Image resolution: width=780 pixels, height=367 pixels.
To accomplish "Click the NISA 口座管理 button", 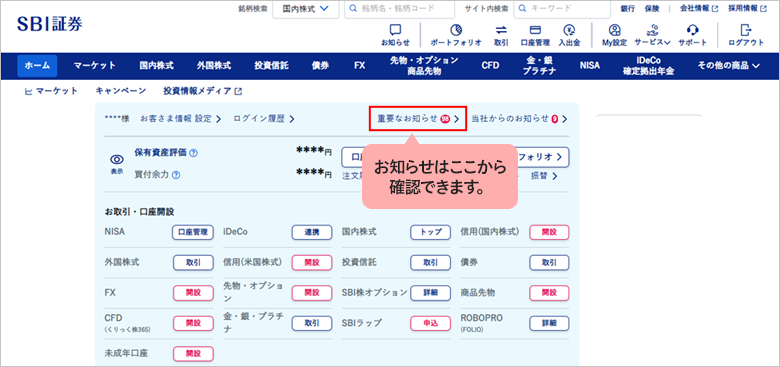I will [193, 232].
